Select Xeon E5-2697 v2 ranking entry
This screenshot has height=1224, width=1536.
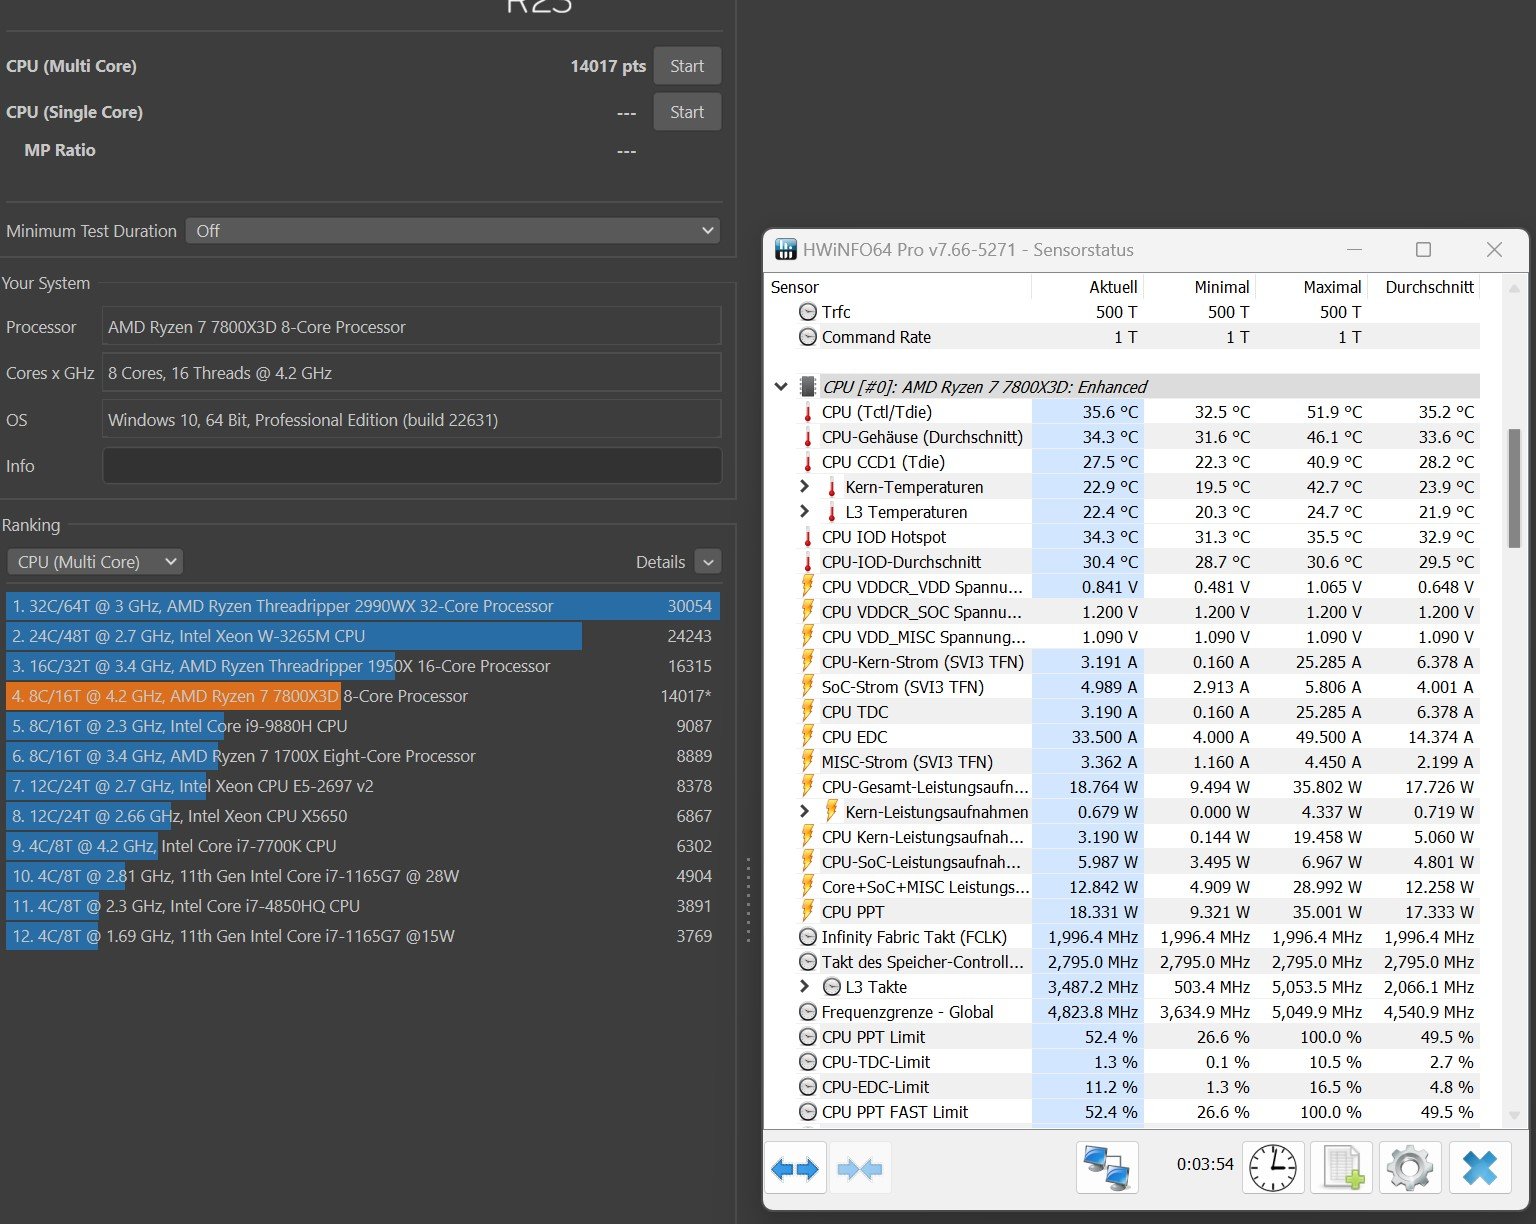pyautogui.click(x=362, y=786)
